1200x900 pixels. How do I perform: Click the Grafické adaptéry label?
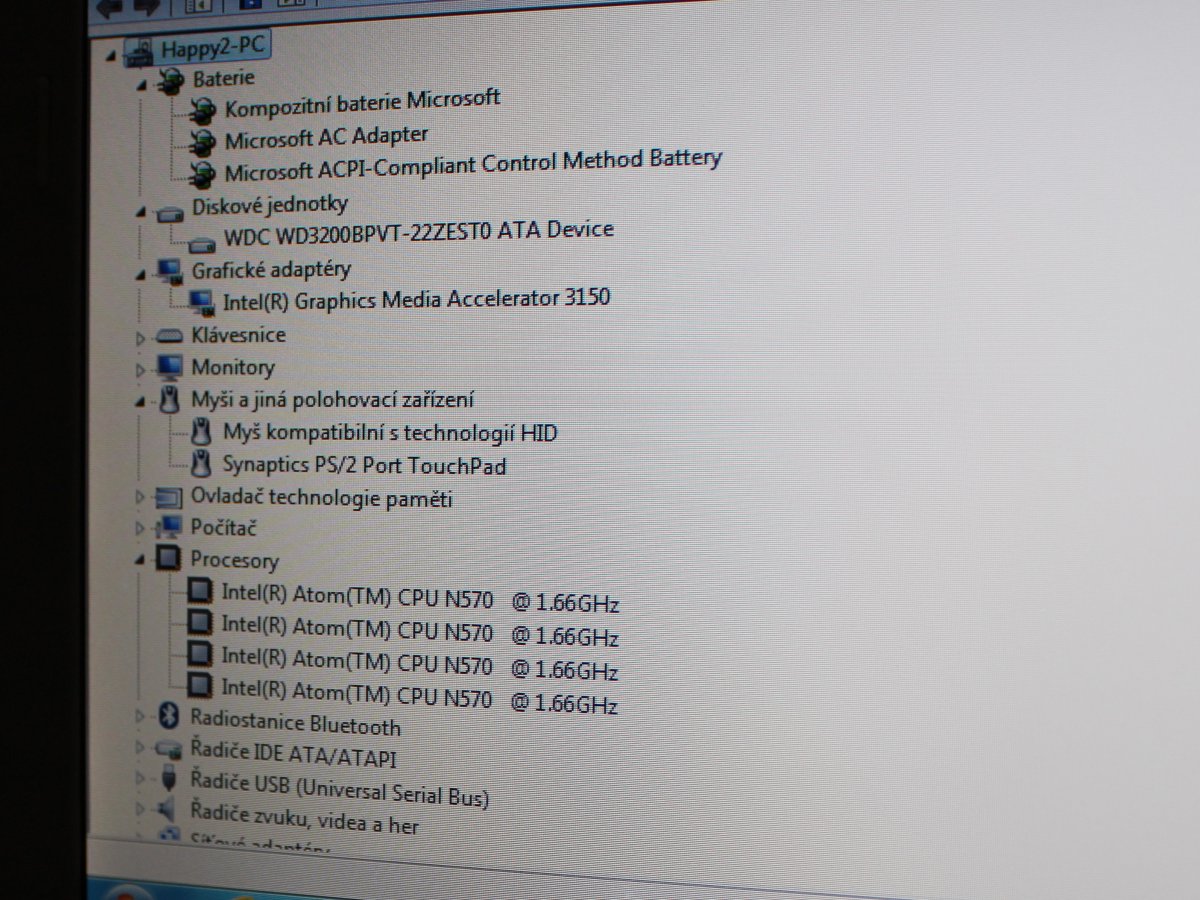click(271, 270)
